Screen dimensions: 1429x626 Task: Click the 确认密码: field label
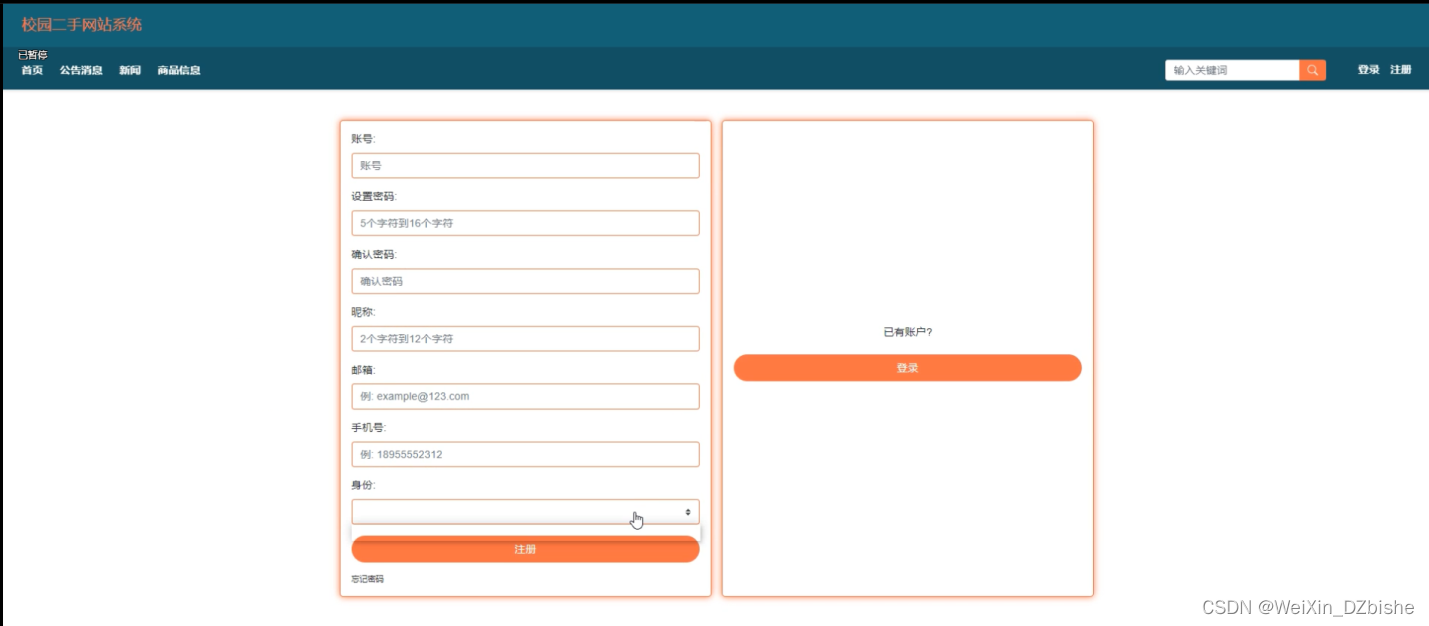pyautogui.click(x=374, y=254)
